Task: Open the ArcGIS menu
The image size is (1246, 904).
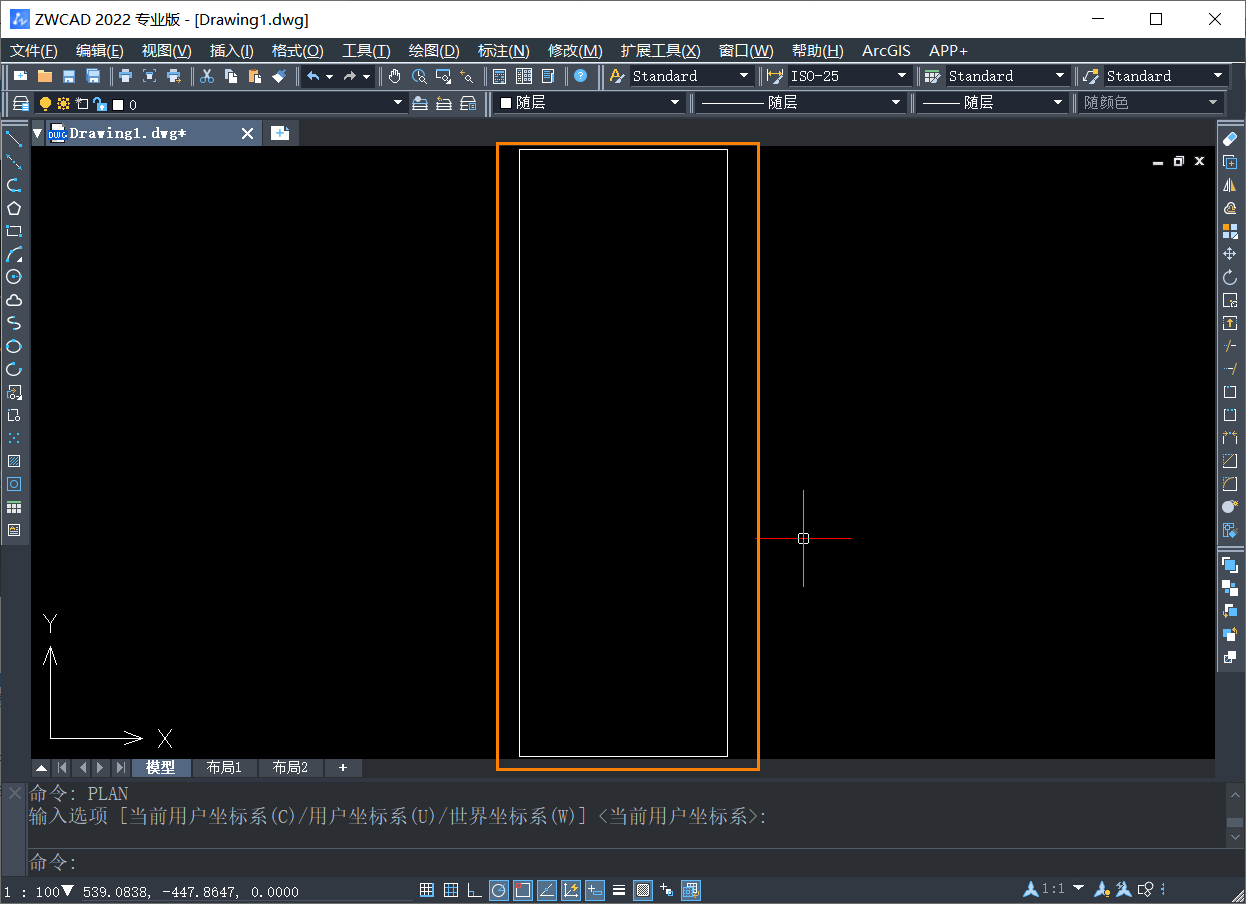Action: [886, 51]
